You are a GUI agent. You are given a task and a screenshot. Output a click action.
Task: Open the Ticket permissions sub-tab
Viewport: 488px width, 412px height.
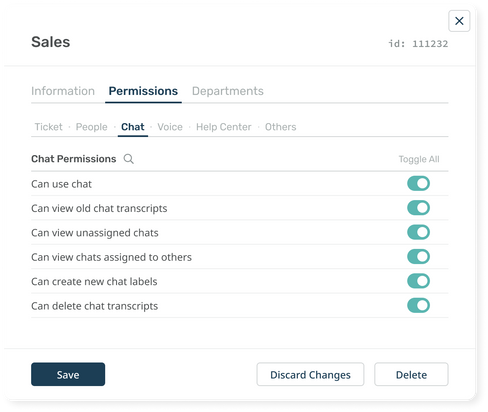(49, 127)
